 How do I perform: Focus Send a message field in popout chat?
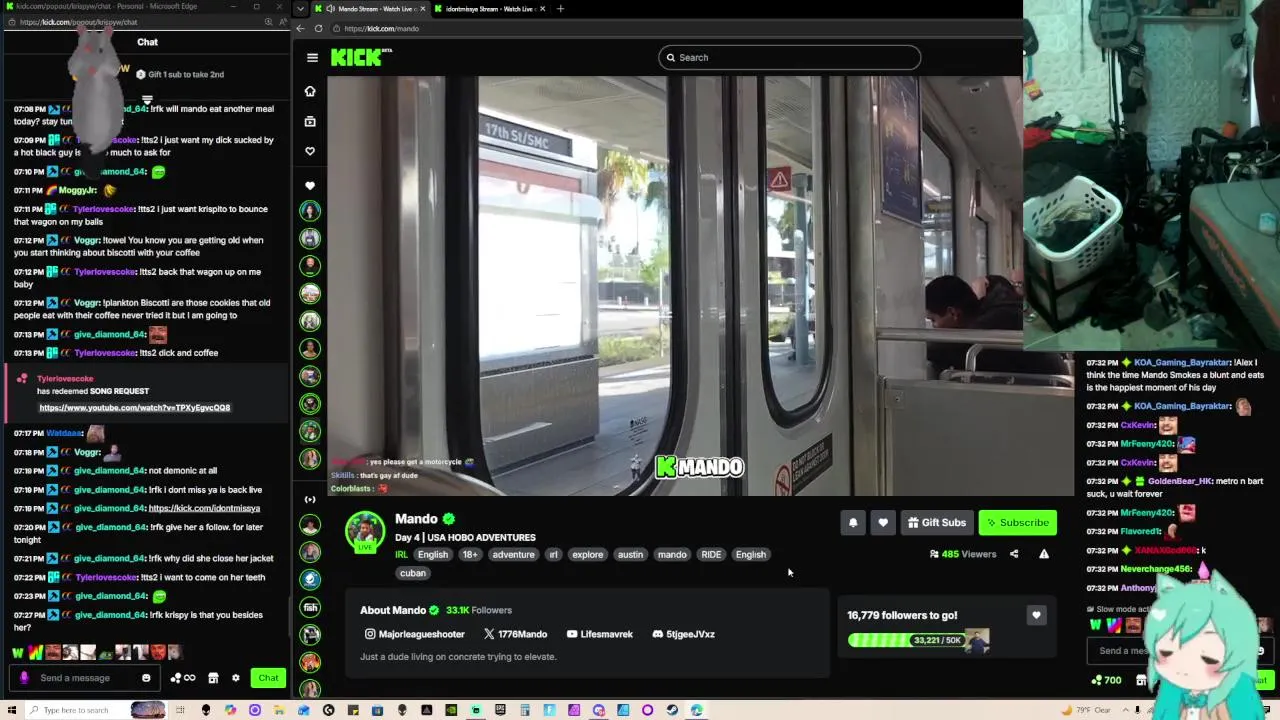pos(85,678)
